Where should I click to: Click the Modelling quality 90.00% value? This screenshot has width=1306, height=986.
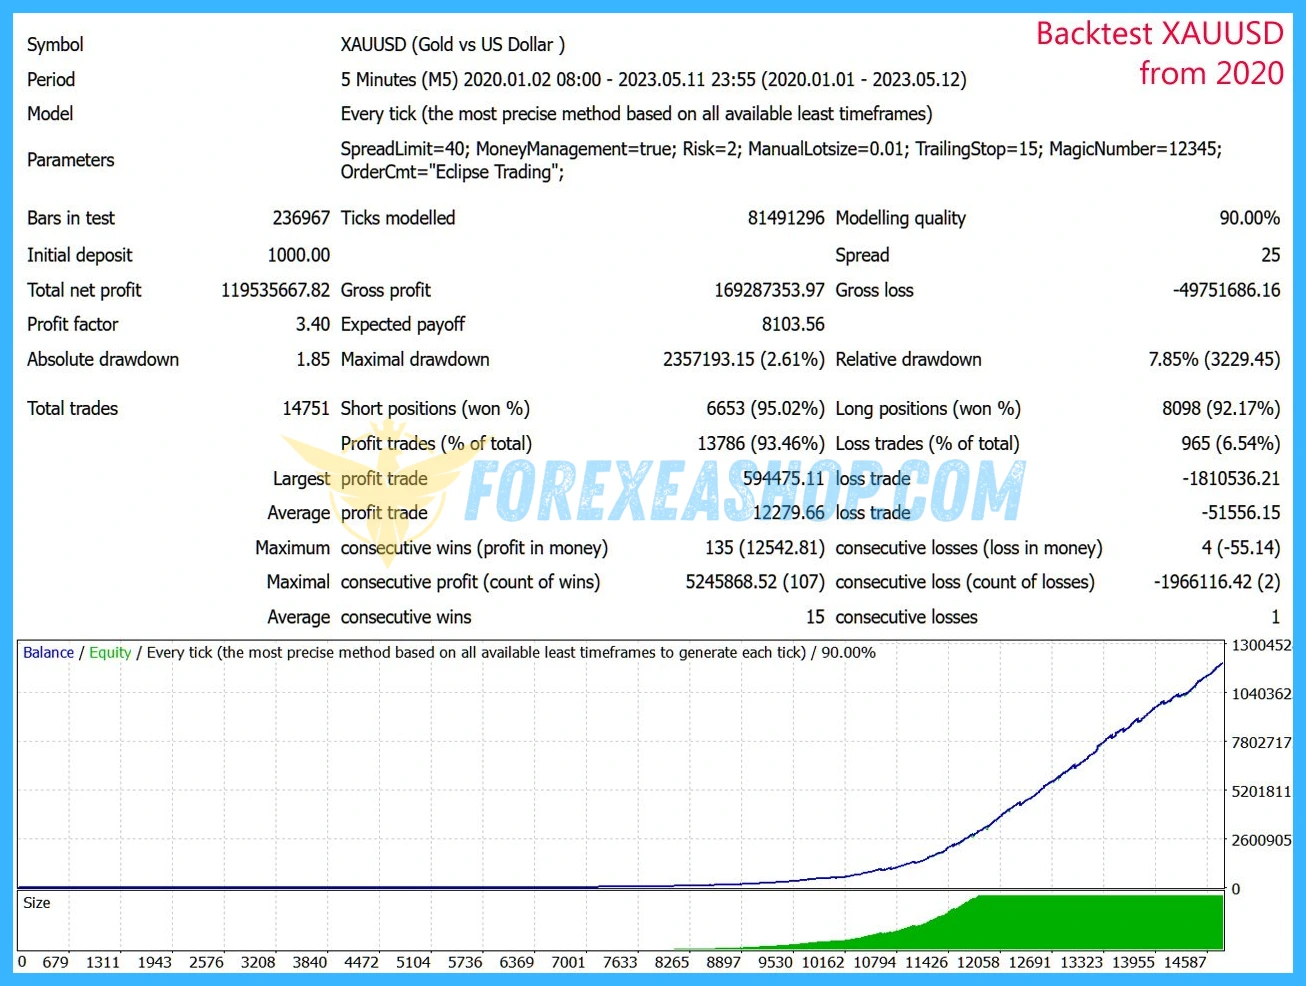[1249, 218]
